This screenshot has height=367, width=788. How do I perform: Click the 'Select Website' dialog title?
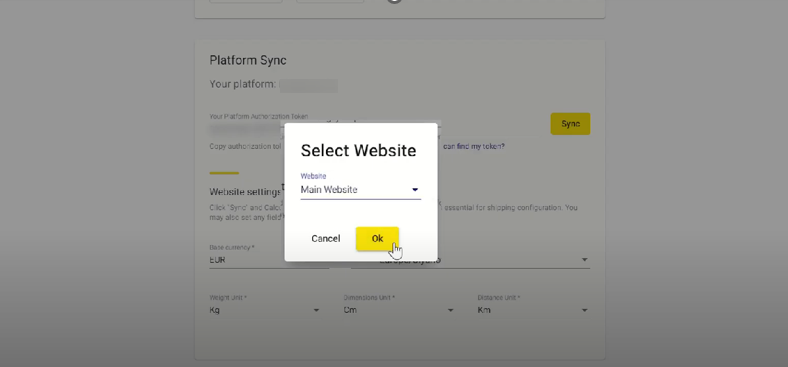coord(358,150)
